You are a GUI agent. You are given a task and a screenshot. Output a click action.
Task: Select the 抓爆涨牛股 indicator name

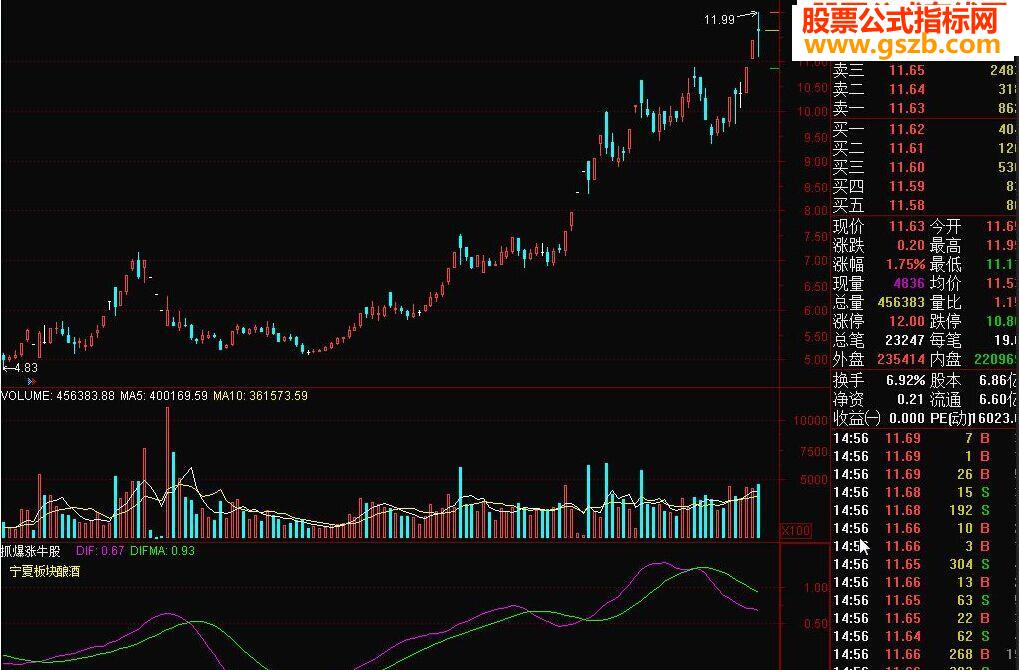click(x=31, y=551)
